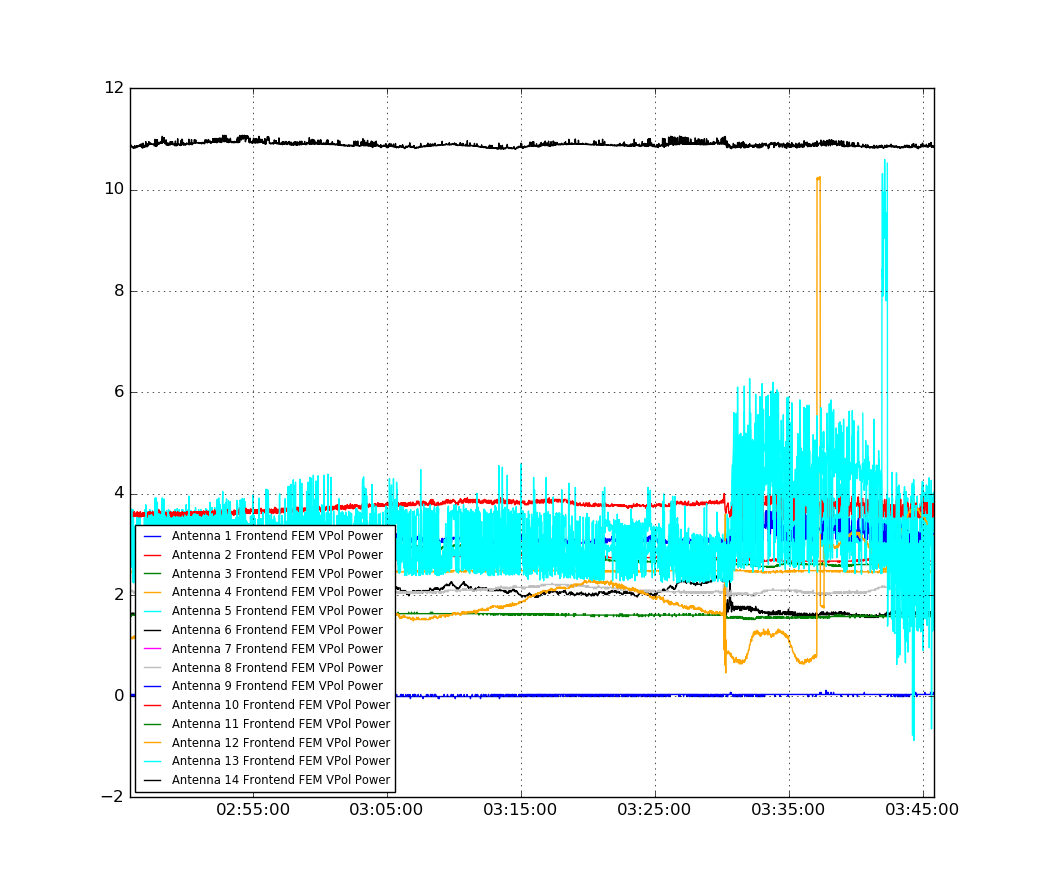This screenshot has width=1037, height=886.
Task: Click the orange Antenna 12 legend line swatch
Action: [153, 743]
